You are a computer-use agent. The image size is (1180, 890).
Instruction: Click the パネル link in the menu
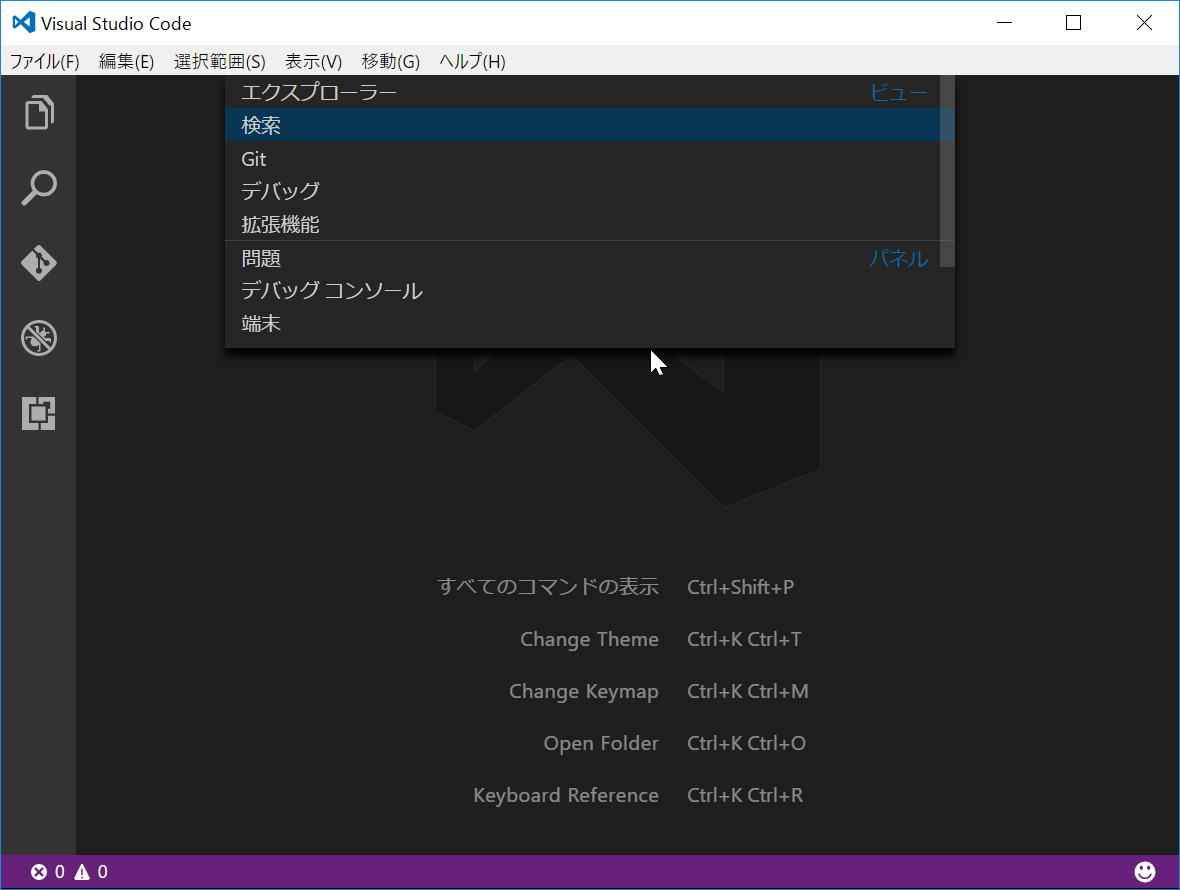(897, 258)
